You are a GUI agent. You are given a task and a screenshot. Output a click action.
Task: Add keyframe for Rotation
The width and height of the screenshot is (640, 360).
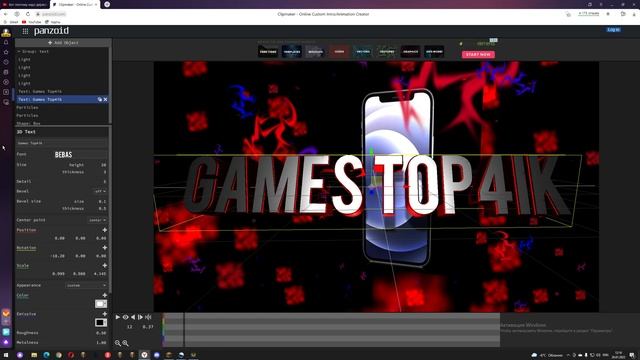[x=104, y=248]
